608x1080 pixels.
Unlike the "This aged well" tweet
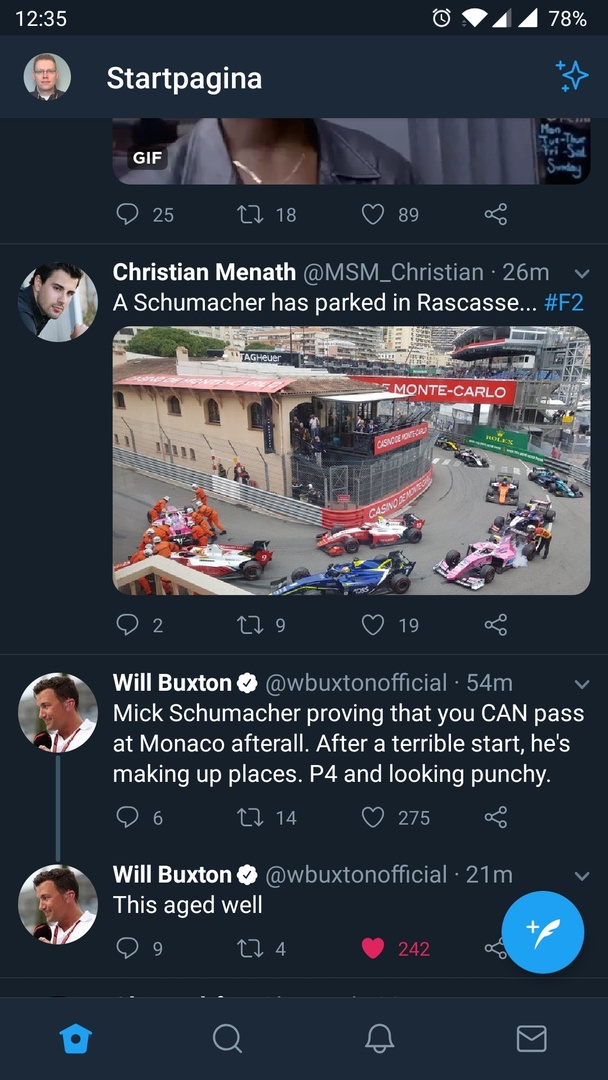(373, 948)
